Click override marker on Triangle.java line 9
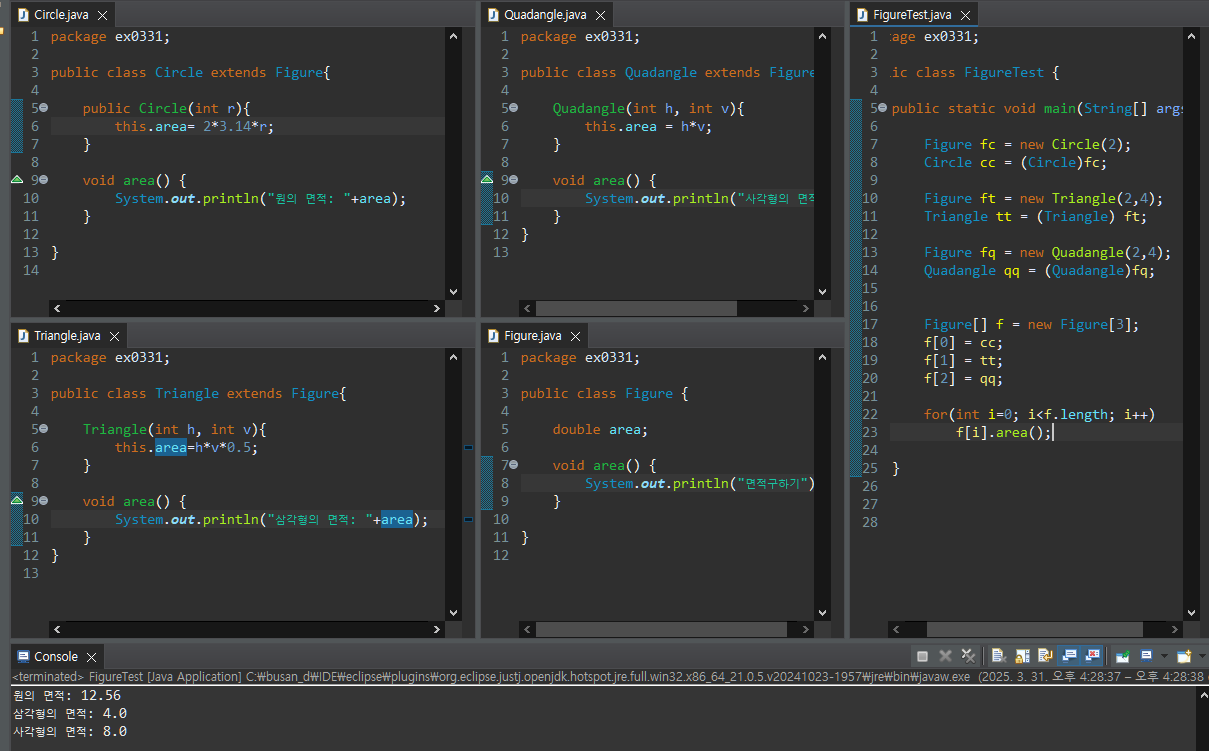Image resolution: width=1209 pixels, height=751 pixels. coord(16,500)
